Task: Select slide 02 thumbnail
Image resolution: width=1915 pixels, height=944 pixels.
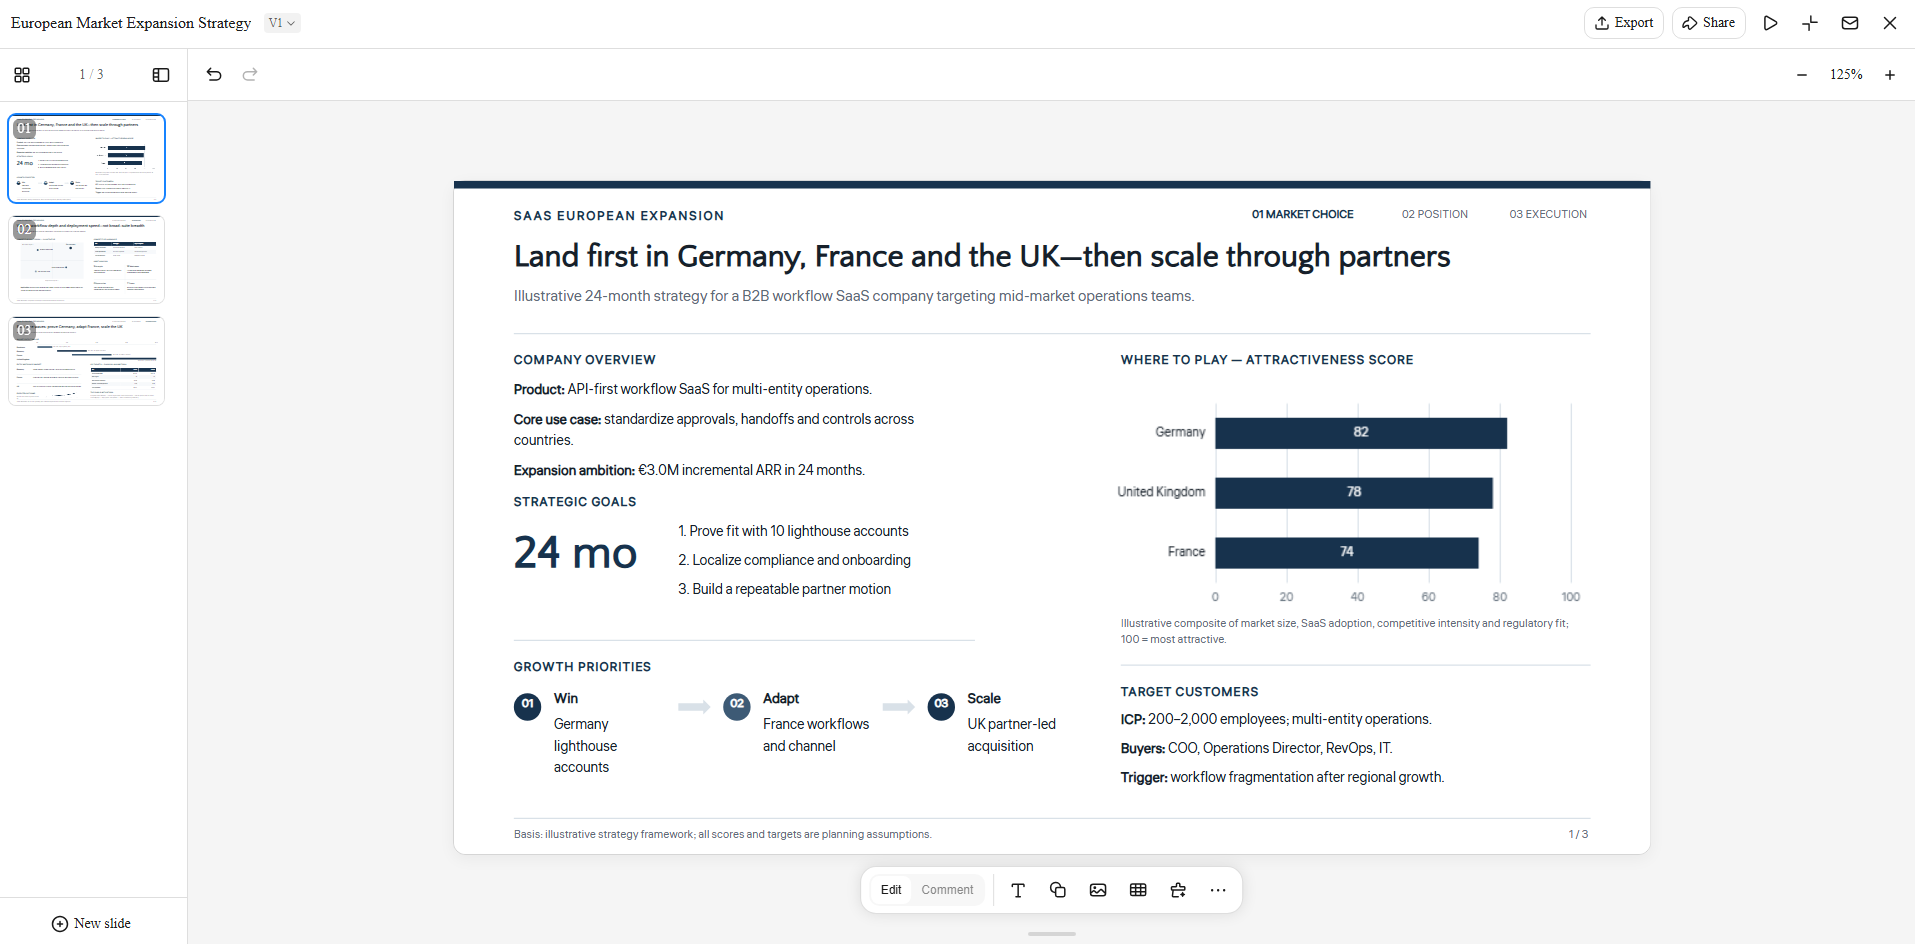Action: click(x=87, y=260)
